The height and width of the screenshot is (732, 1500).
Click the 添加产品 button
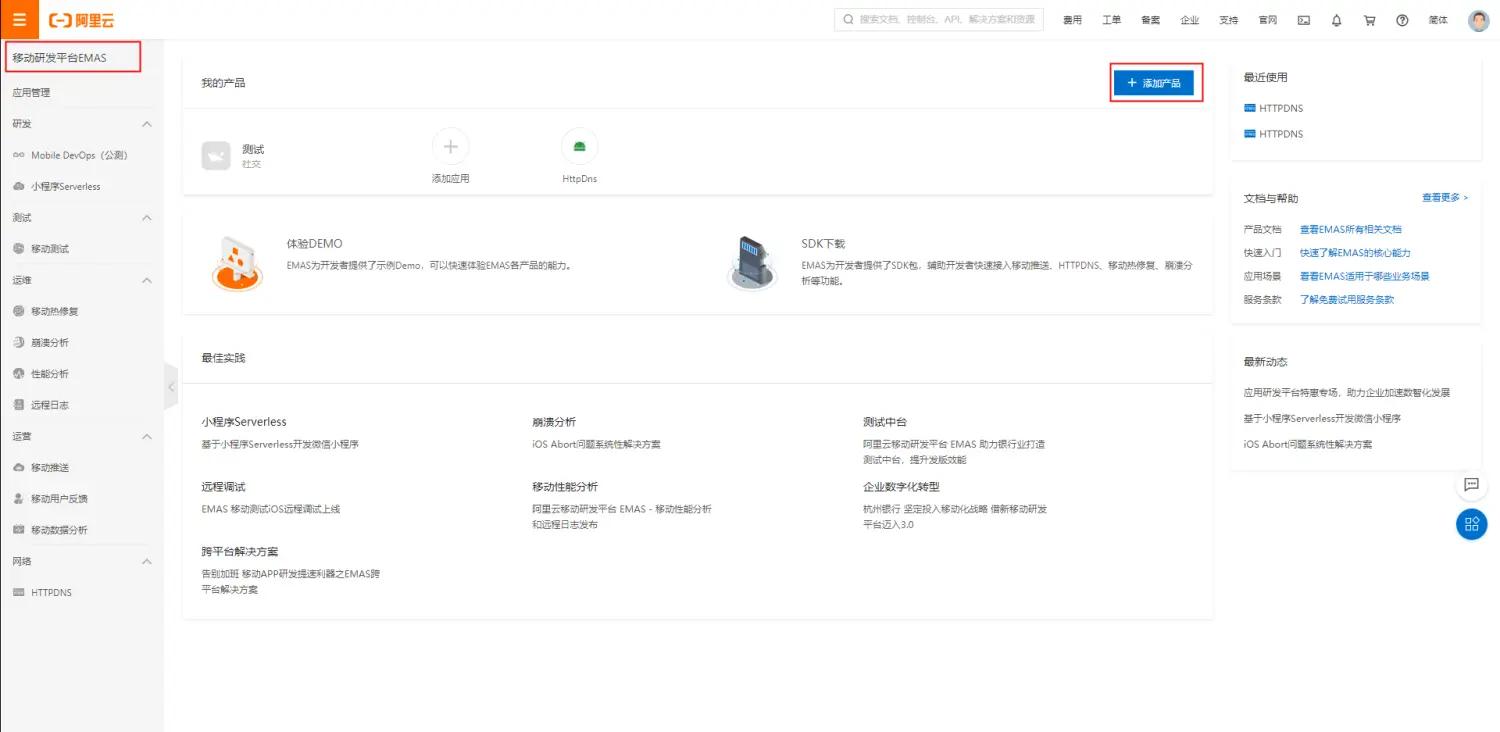click(1155, 83)
